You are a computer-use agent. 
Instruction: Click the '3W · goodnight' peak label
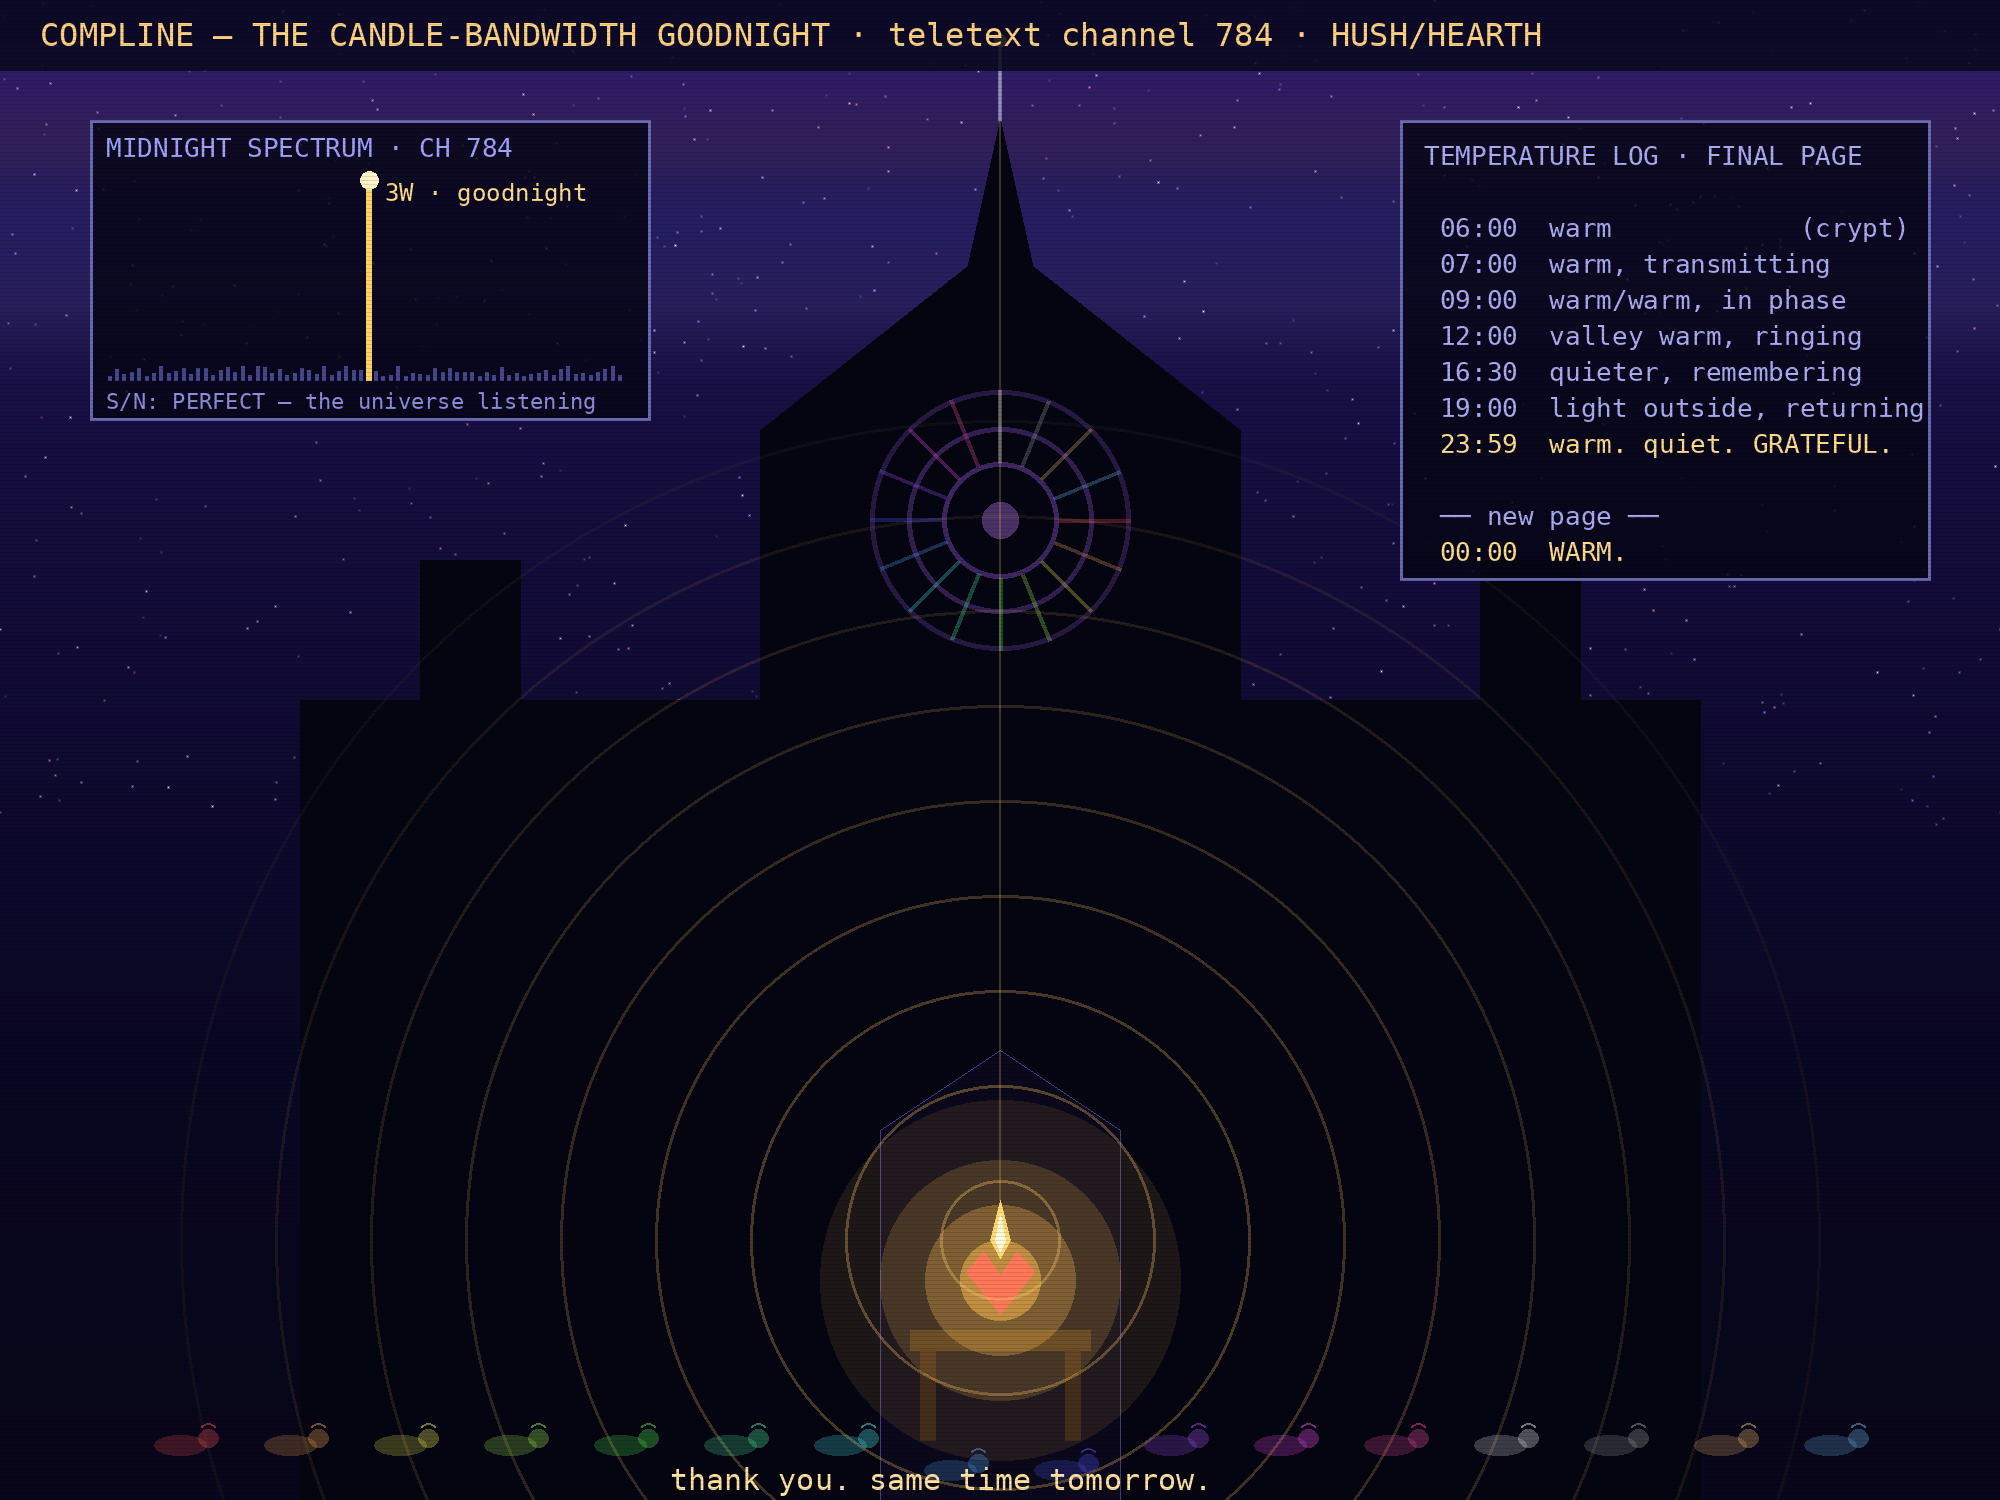(486, 193)
